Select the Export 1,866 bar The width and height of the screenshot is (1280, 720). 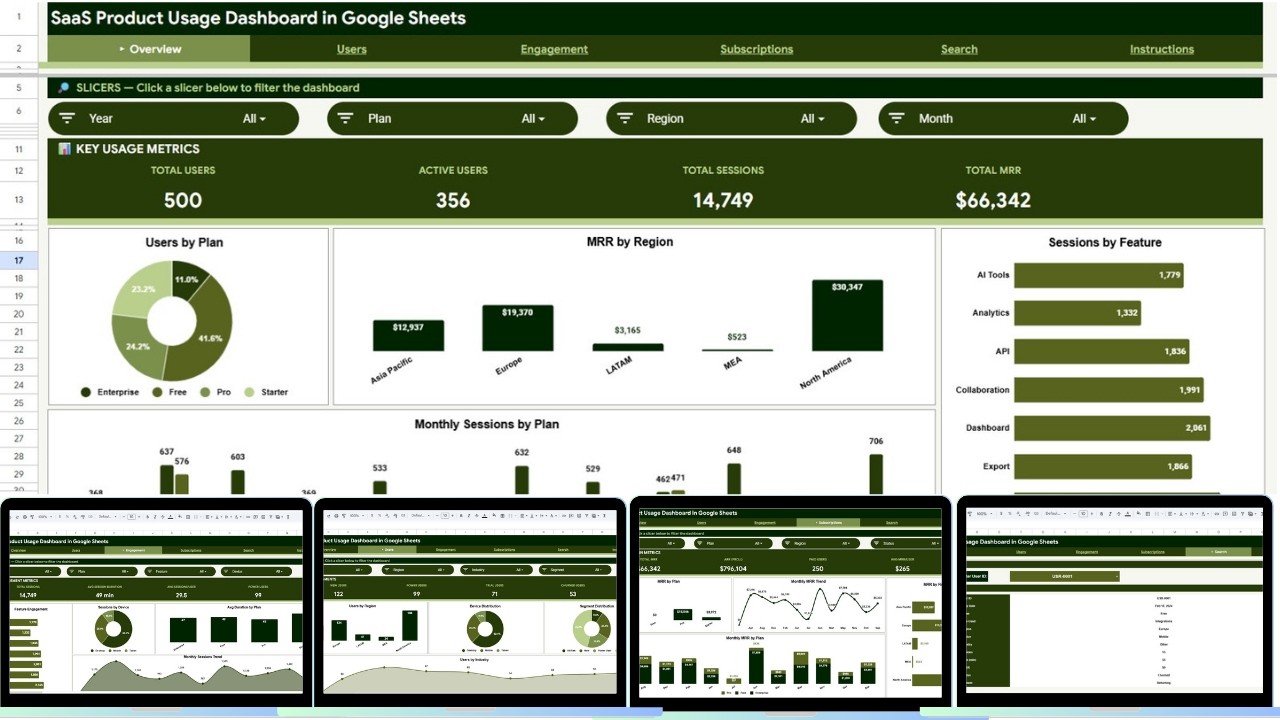[x=1103, y=467]
